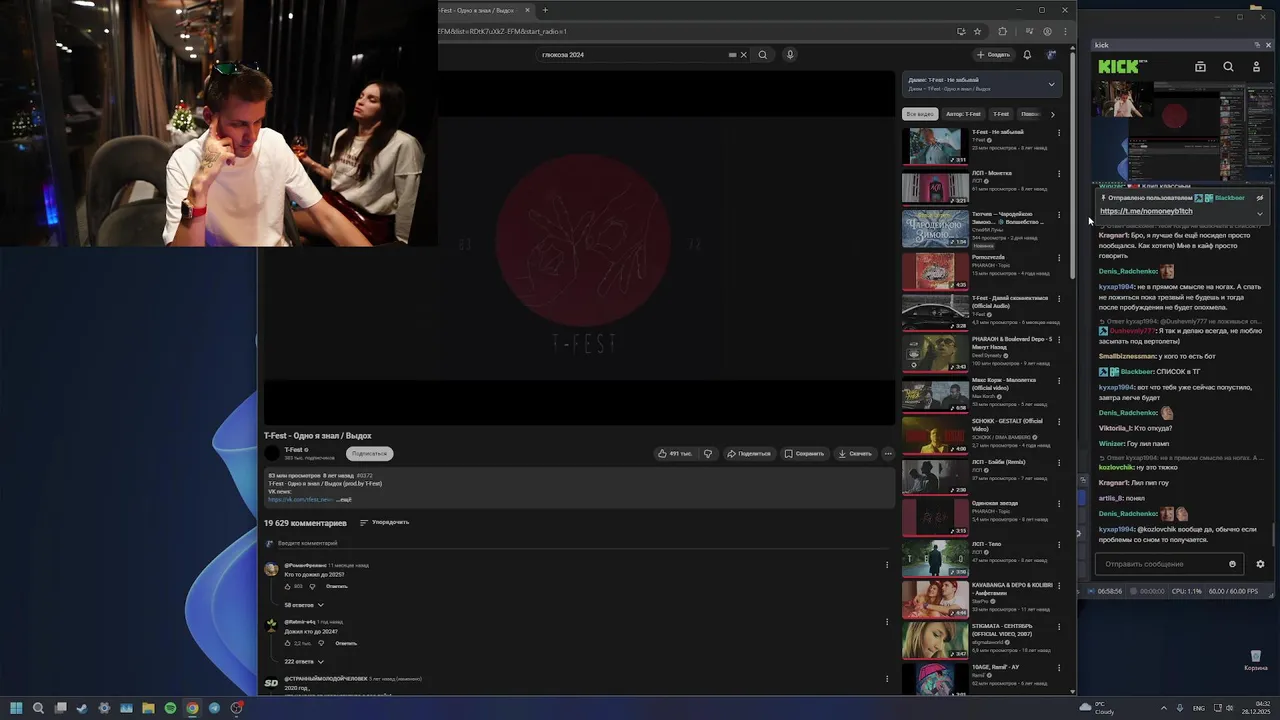Expand '222 ответа' replies

(304, 661)
